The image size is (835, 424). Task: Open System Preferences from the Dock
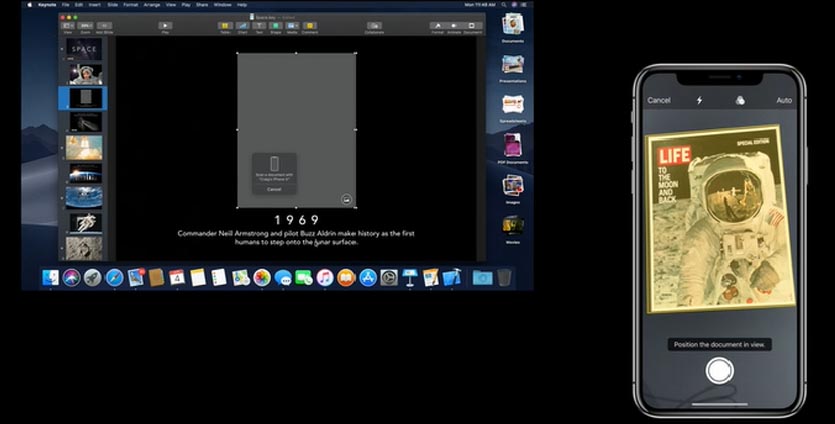pyautogui.click(x=389, y=278)
